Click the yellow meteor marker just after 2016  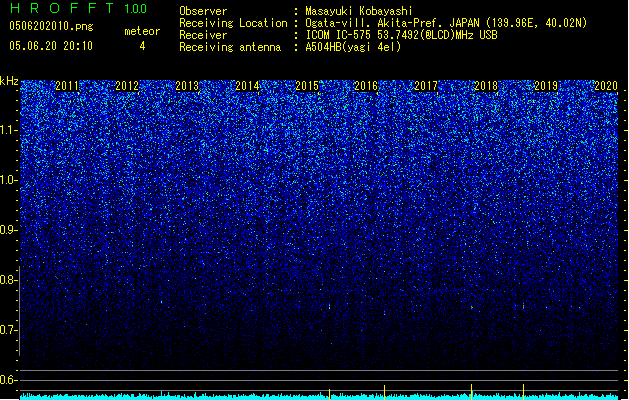point(384,392)
